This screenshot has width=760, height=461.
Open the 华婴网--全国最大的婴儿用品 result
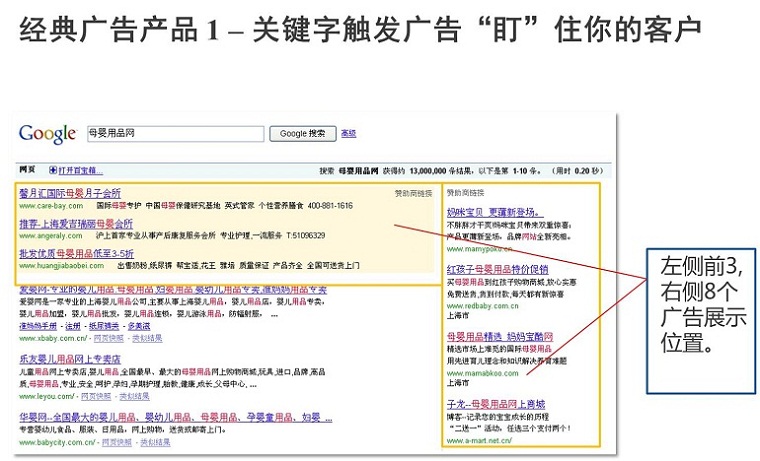[x=176, y=417]
